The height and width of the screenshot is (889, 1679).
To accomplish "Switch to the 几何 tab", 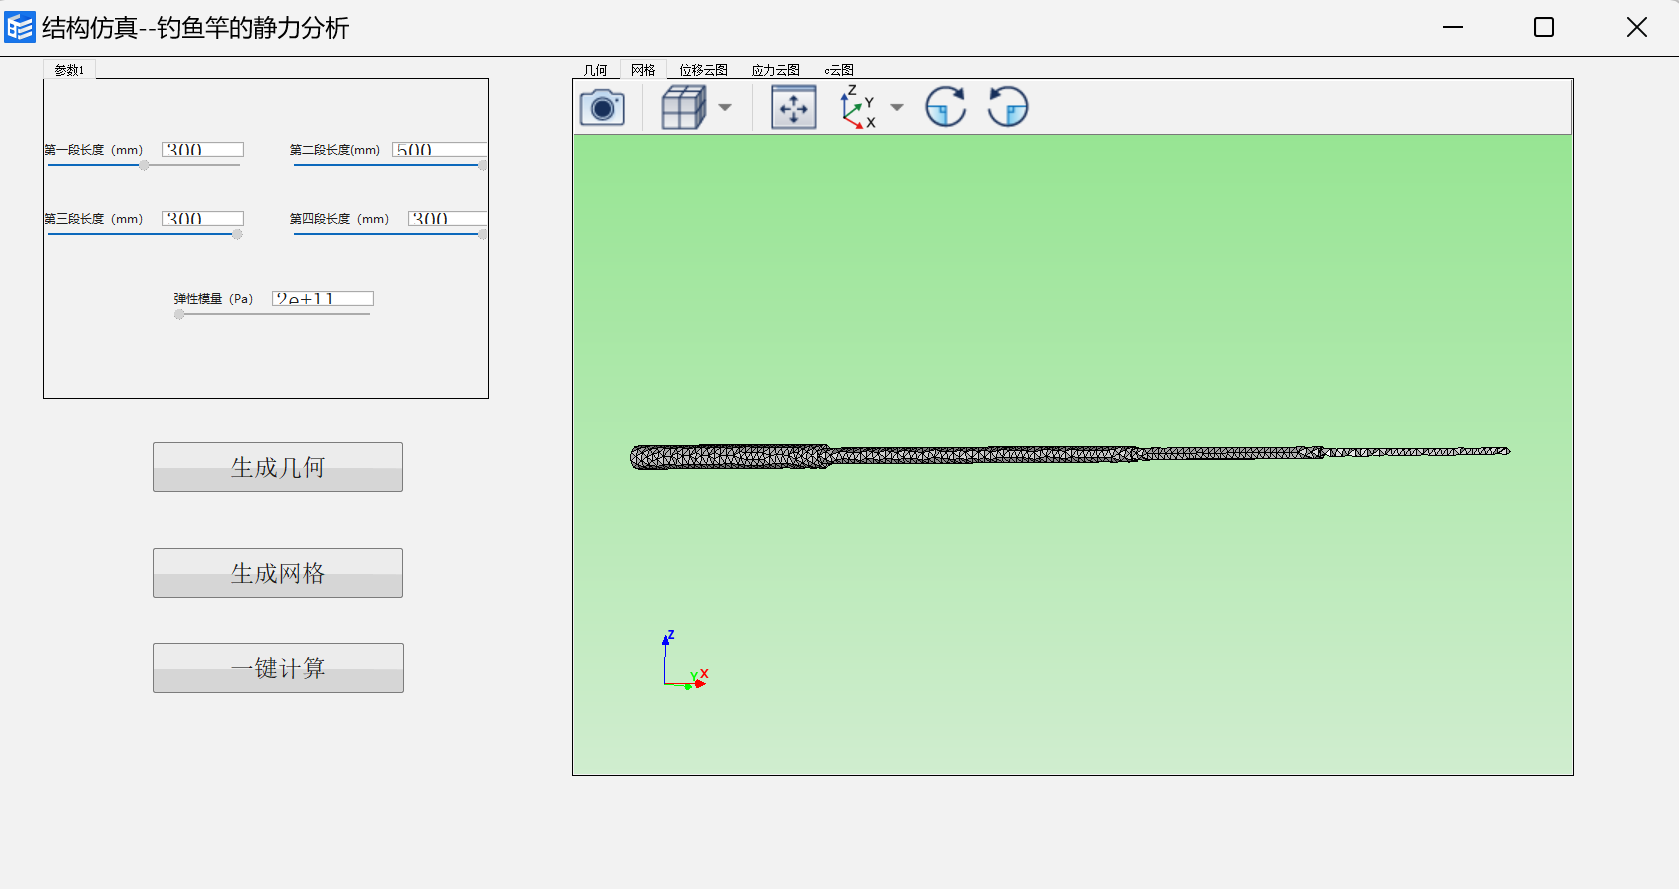I will point(596,70).
